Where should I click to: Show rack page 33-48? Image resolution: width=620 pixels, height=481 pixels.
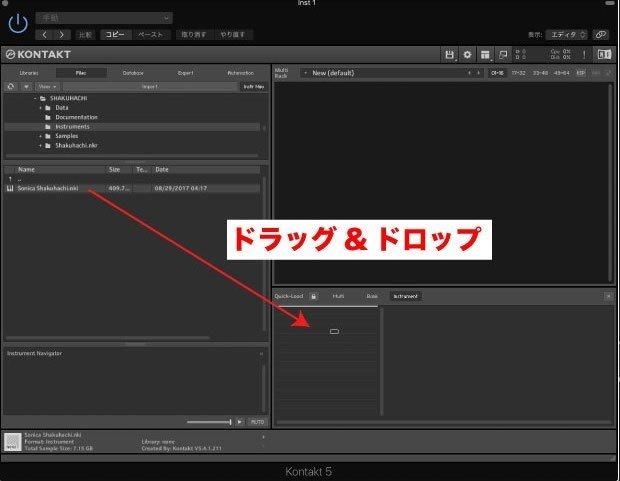(540, 73)
